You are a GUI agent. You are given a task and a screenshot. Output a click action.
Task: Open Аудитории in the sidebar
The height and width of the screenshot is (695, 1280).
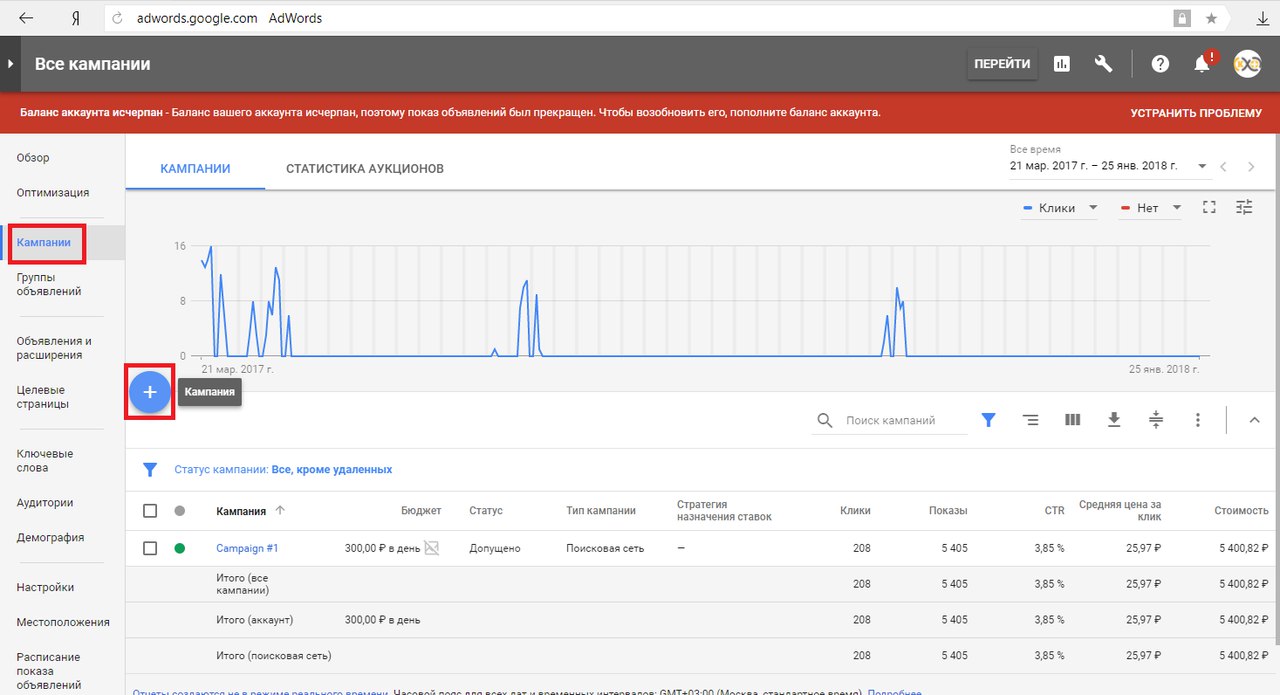pyautogui.click(x=45, y=503)
